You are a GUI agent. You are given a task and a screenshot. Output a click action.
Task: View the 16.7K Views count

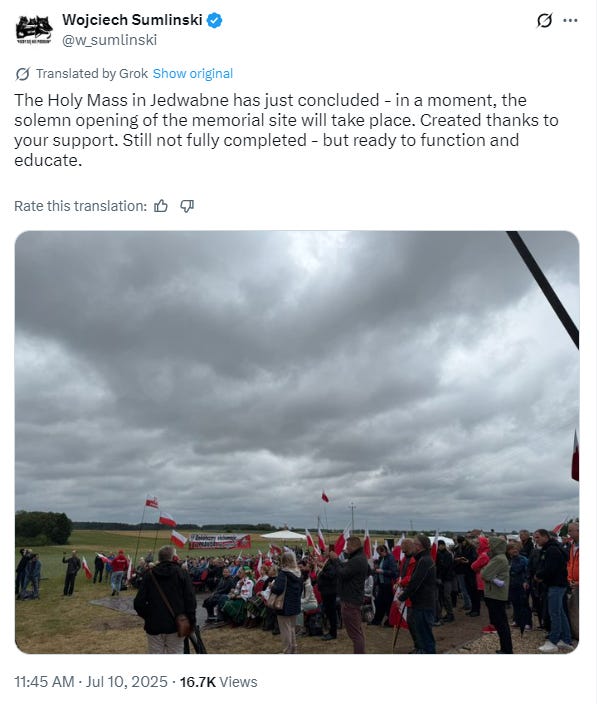[219, 682]
